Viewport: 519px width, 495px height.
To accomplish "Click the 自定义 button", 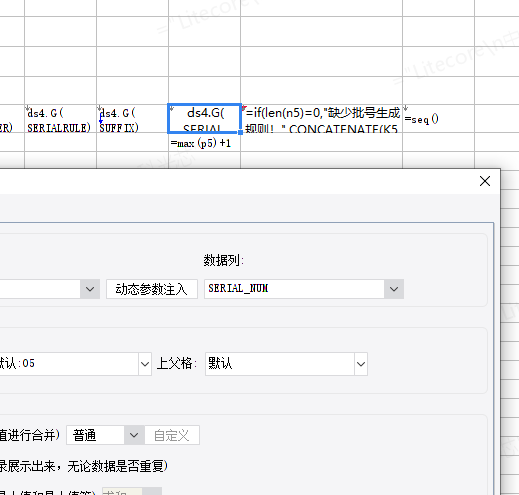I will (x=172, y=435).
